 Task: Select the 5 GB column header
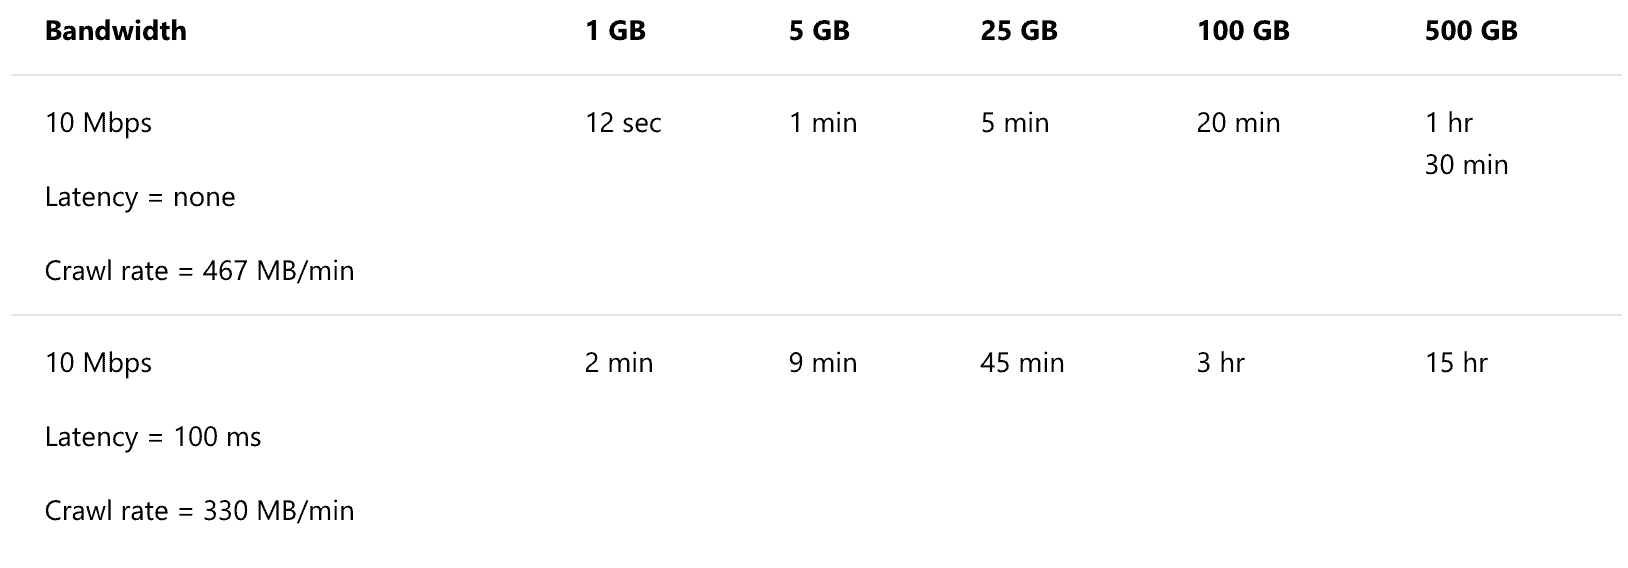819,31
